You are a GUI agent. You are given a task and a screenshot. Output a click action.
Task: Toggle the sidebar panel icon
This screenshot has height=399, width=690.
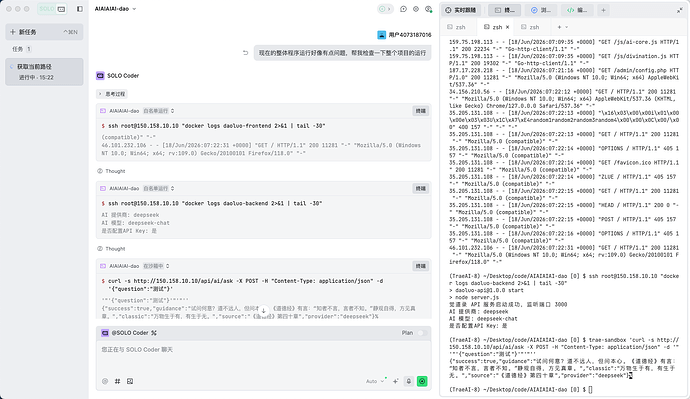pos(80,9)
